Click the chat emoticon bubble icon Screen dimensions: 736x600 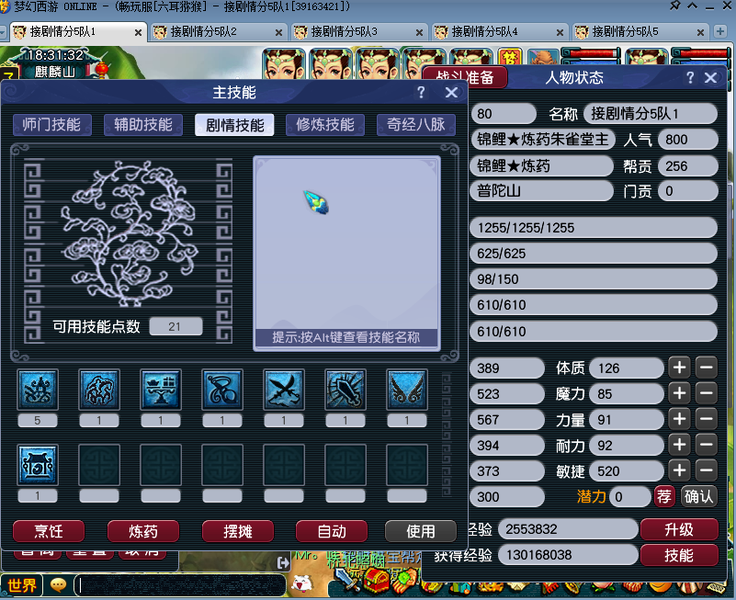coord(58,585)
